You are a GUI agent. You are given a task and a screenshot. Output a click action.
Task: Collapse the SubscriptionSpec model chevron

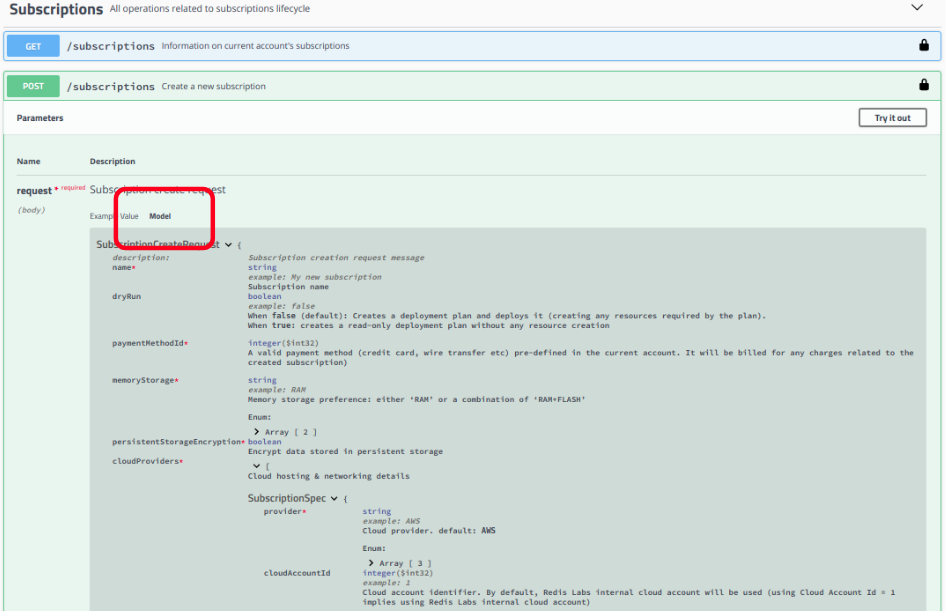pos(334,498)
